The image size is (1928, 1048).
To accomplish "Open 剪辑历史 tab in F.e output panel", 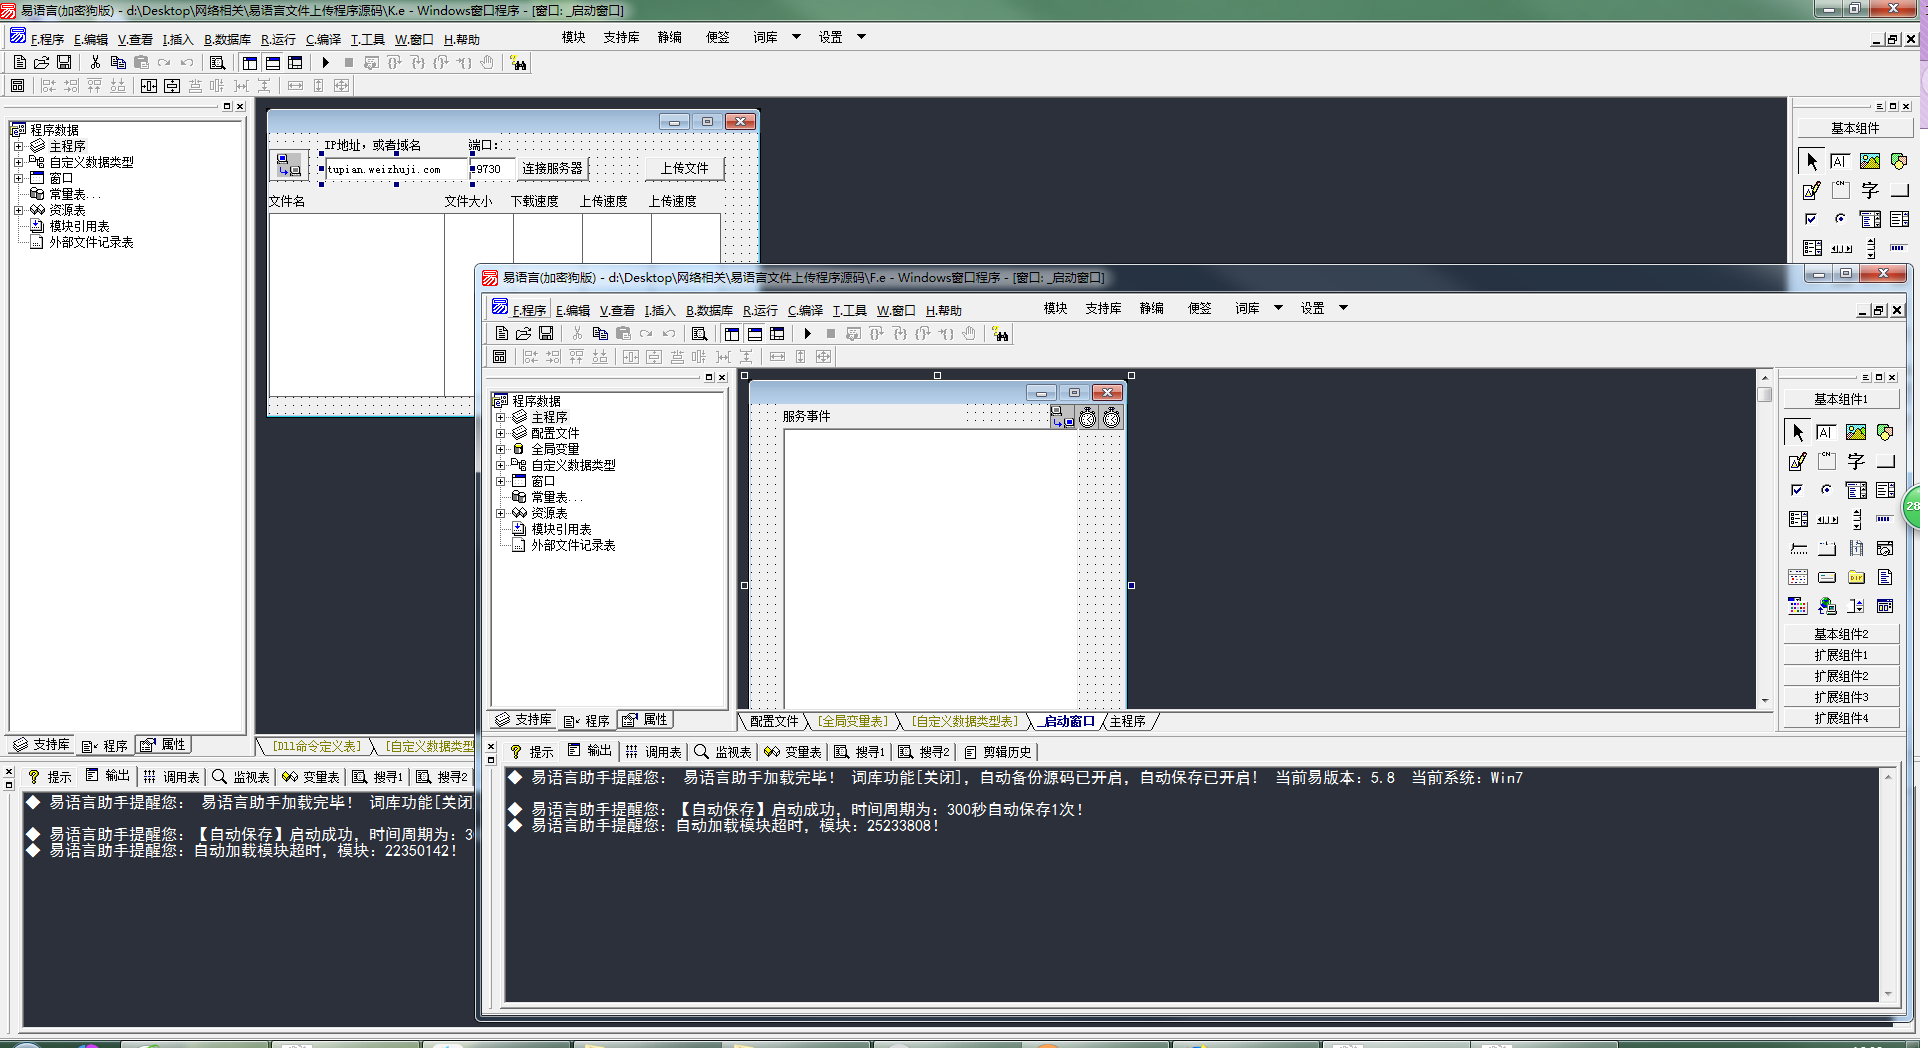I will pos(997,752).
